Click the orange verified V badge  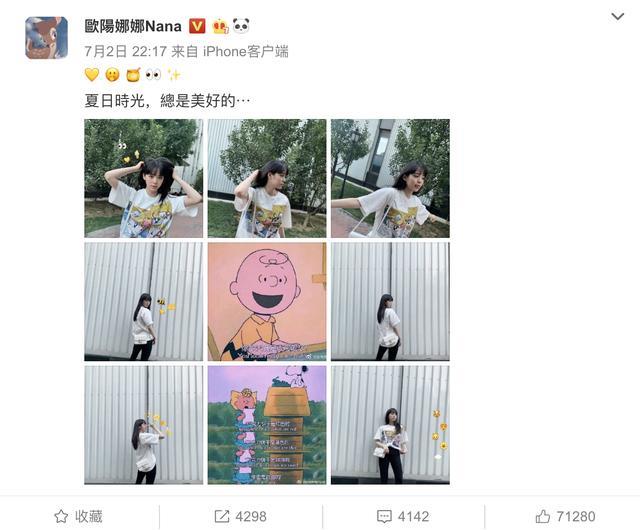(197, 27)
